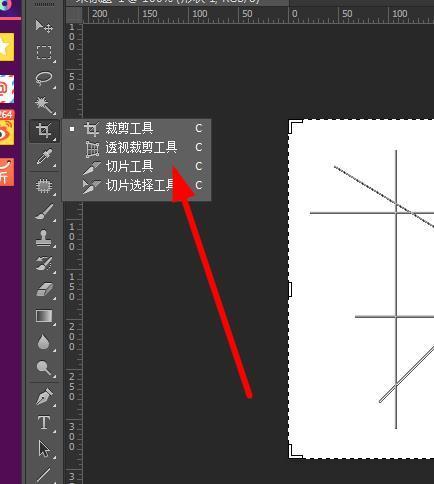The image size is (434, 484).
Task: Choose 透视裁剪工具 from flyout menu
Action: (137, 147)
